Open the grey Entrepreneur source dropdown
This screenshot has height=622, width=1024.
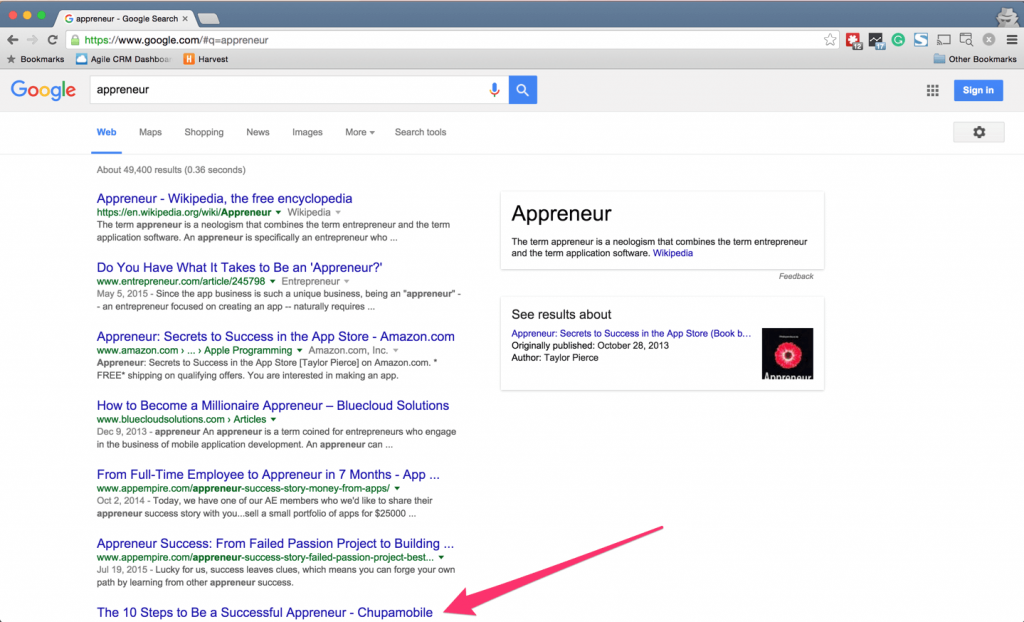[347, 282]
